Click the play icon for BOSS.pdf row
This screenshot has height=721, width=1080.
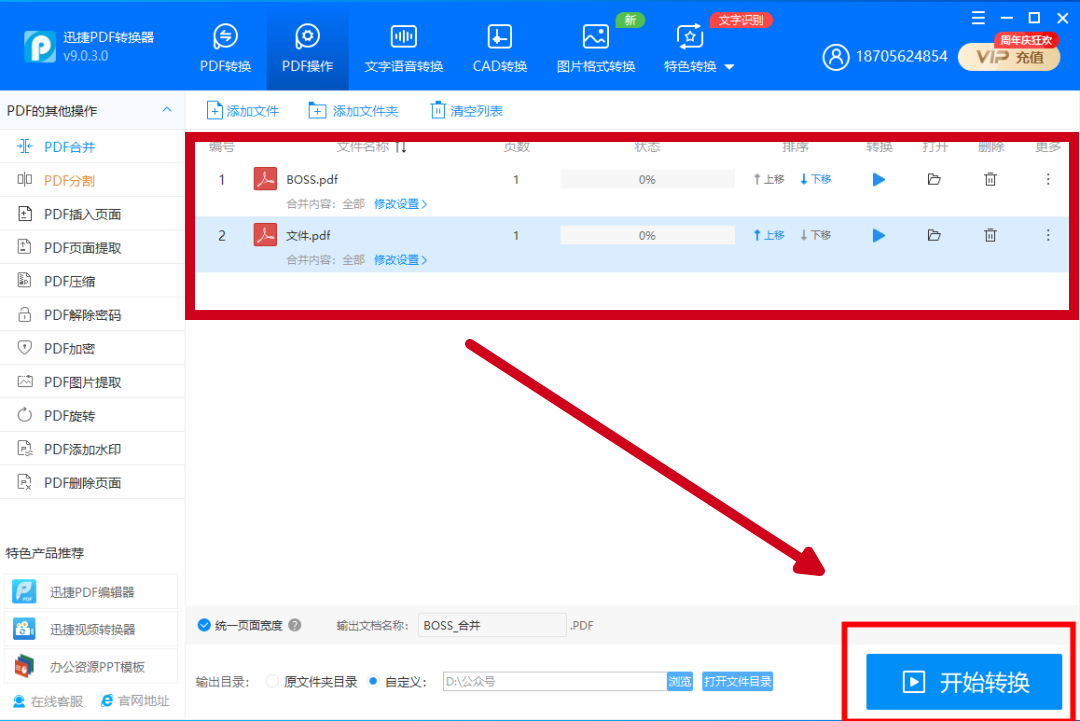[x=879, y=180]
